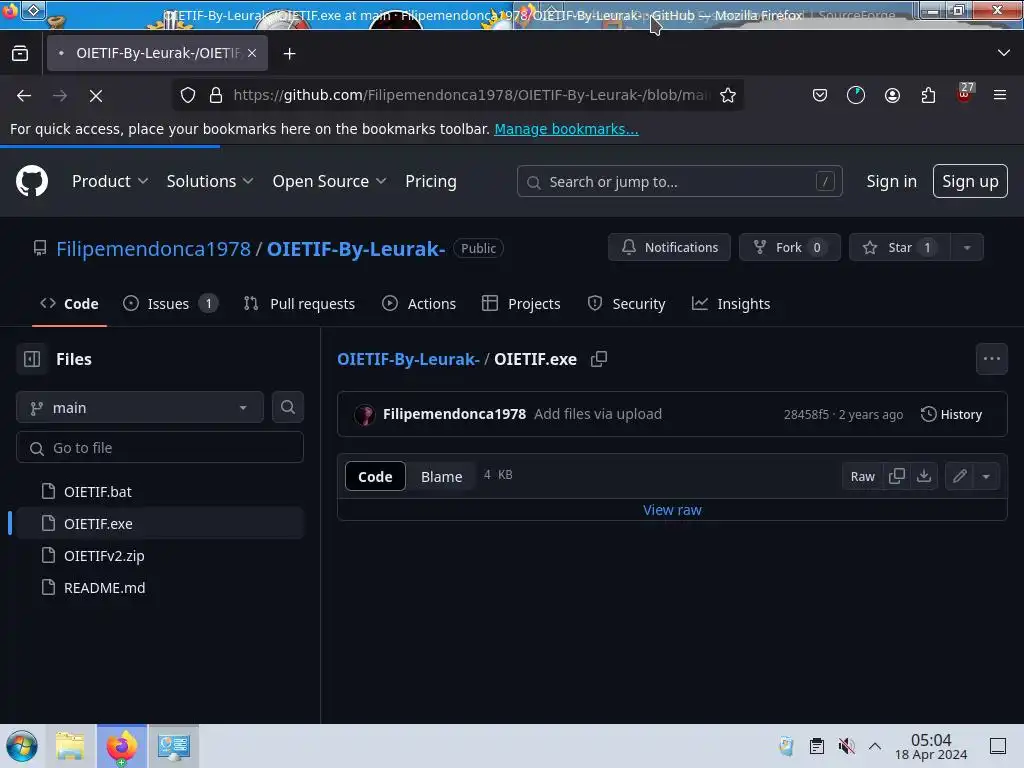Switch to Blame view

pyautogui.click(x=441, y=476)
